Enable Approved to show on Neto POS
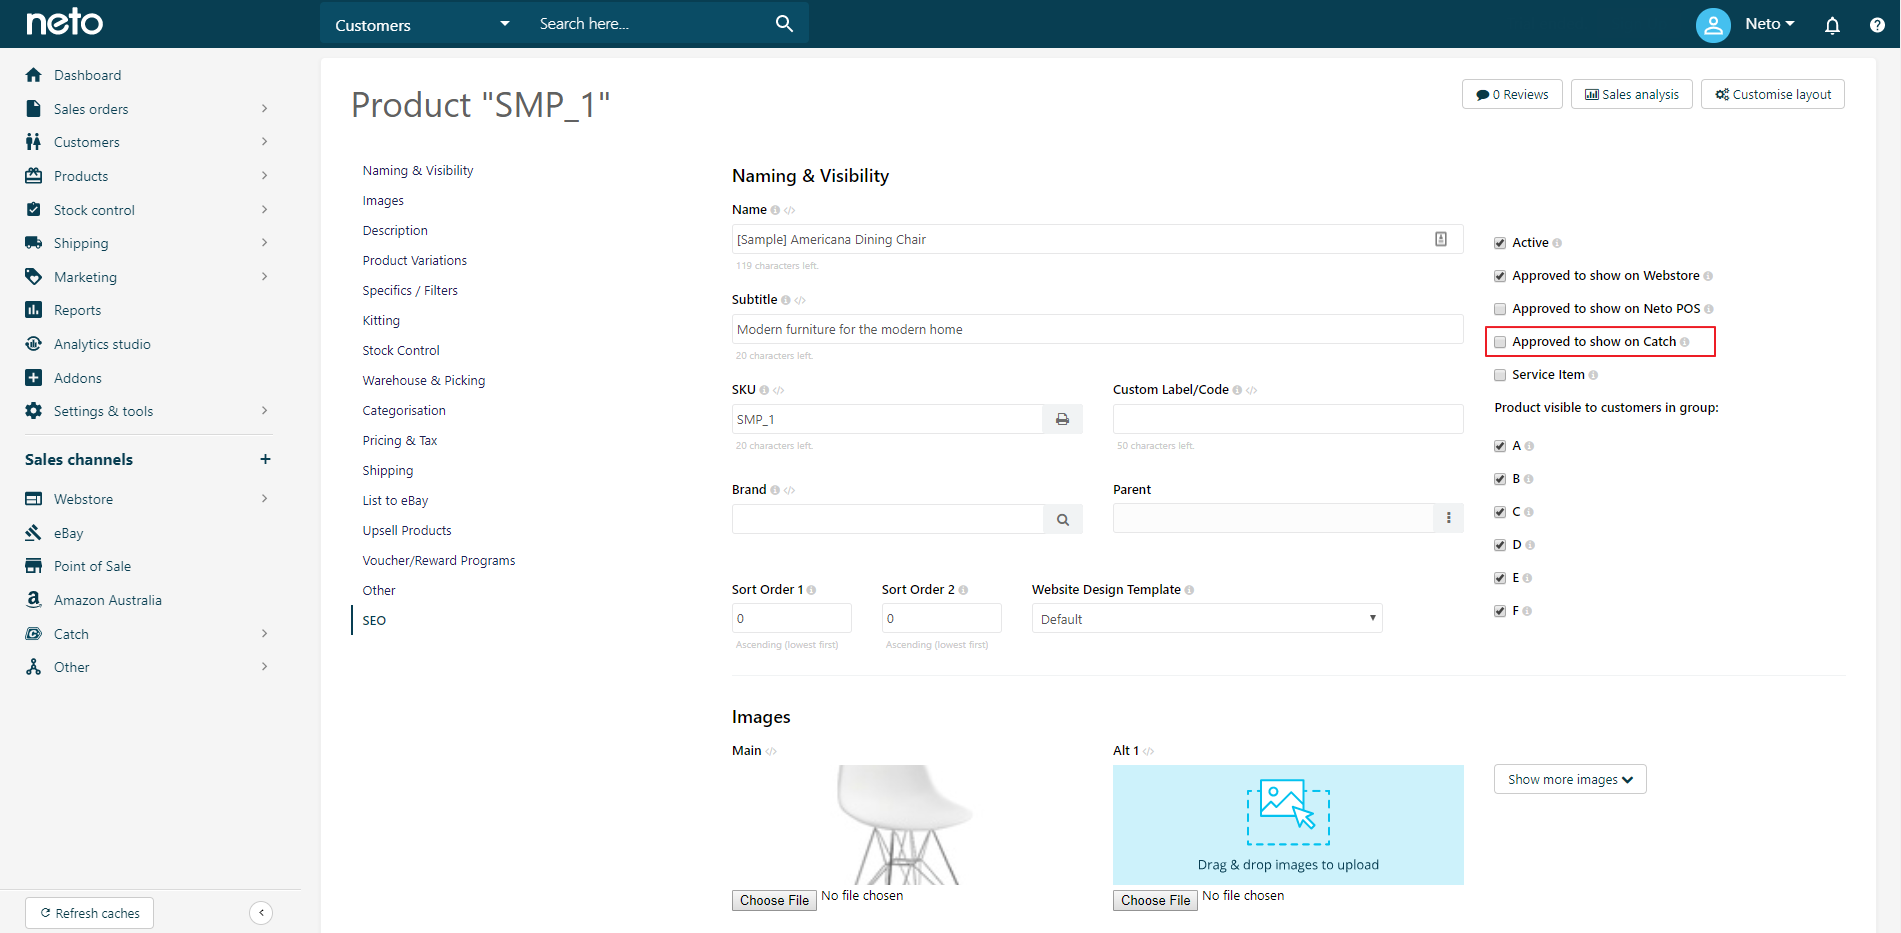Image resolution: width=1901 pixels, height=933 pixels. [1500, 309]
